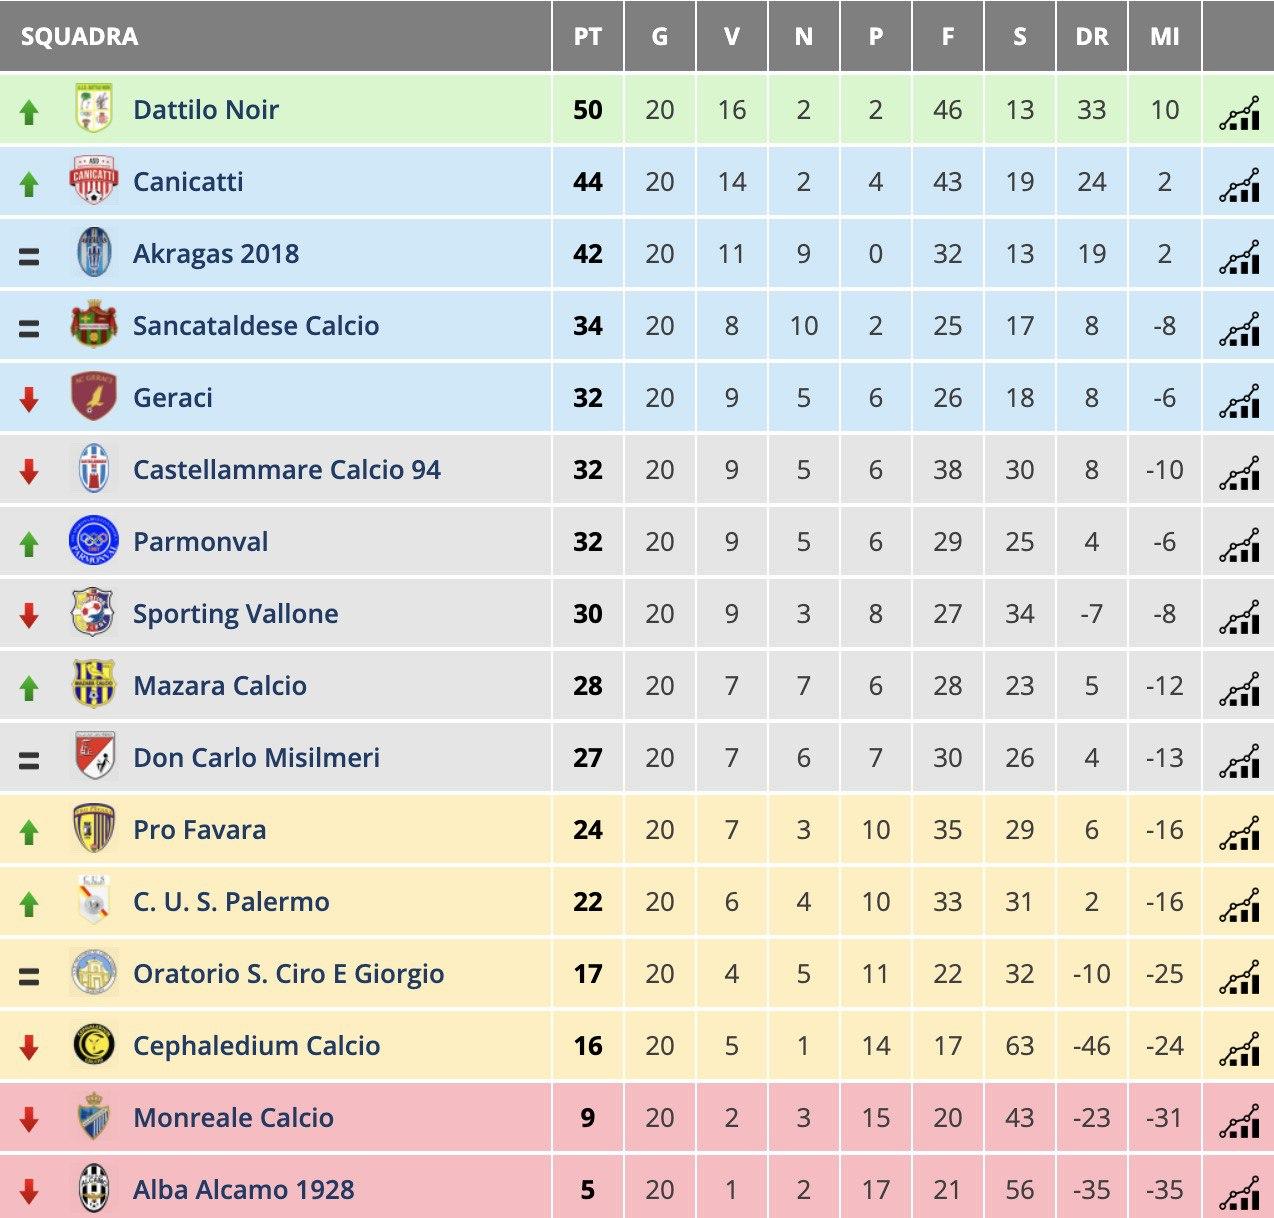Open the Don Carlo Misilmeri team link
The height and width of the screenshot is (1218, 1274).
(257, 758)
